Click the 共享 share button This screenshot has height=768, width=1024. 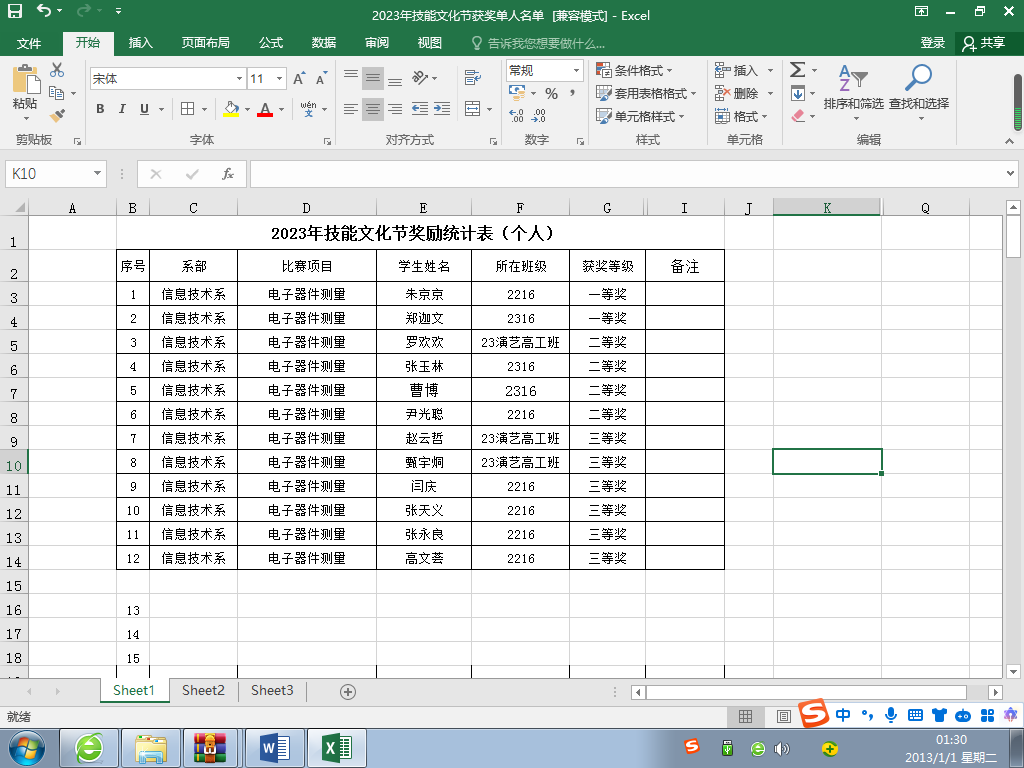pyautogui.click(x=983, y=43)
